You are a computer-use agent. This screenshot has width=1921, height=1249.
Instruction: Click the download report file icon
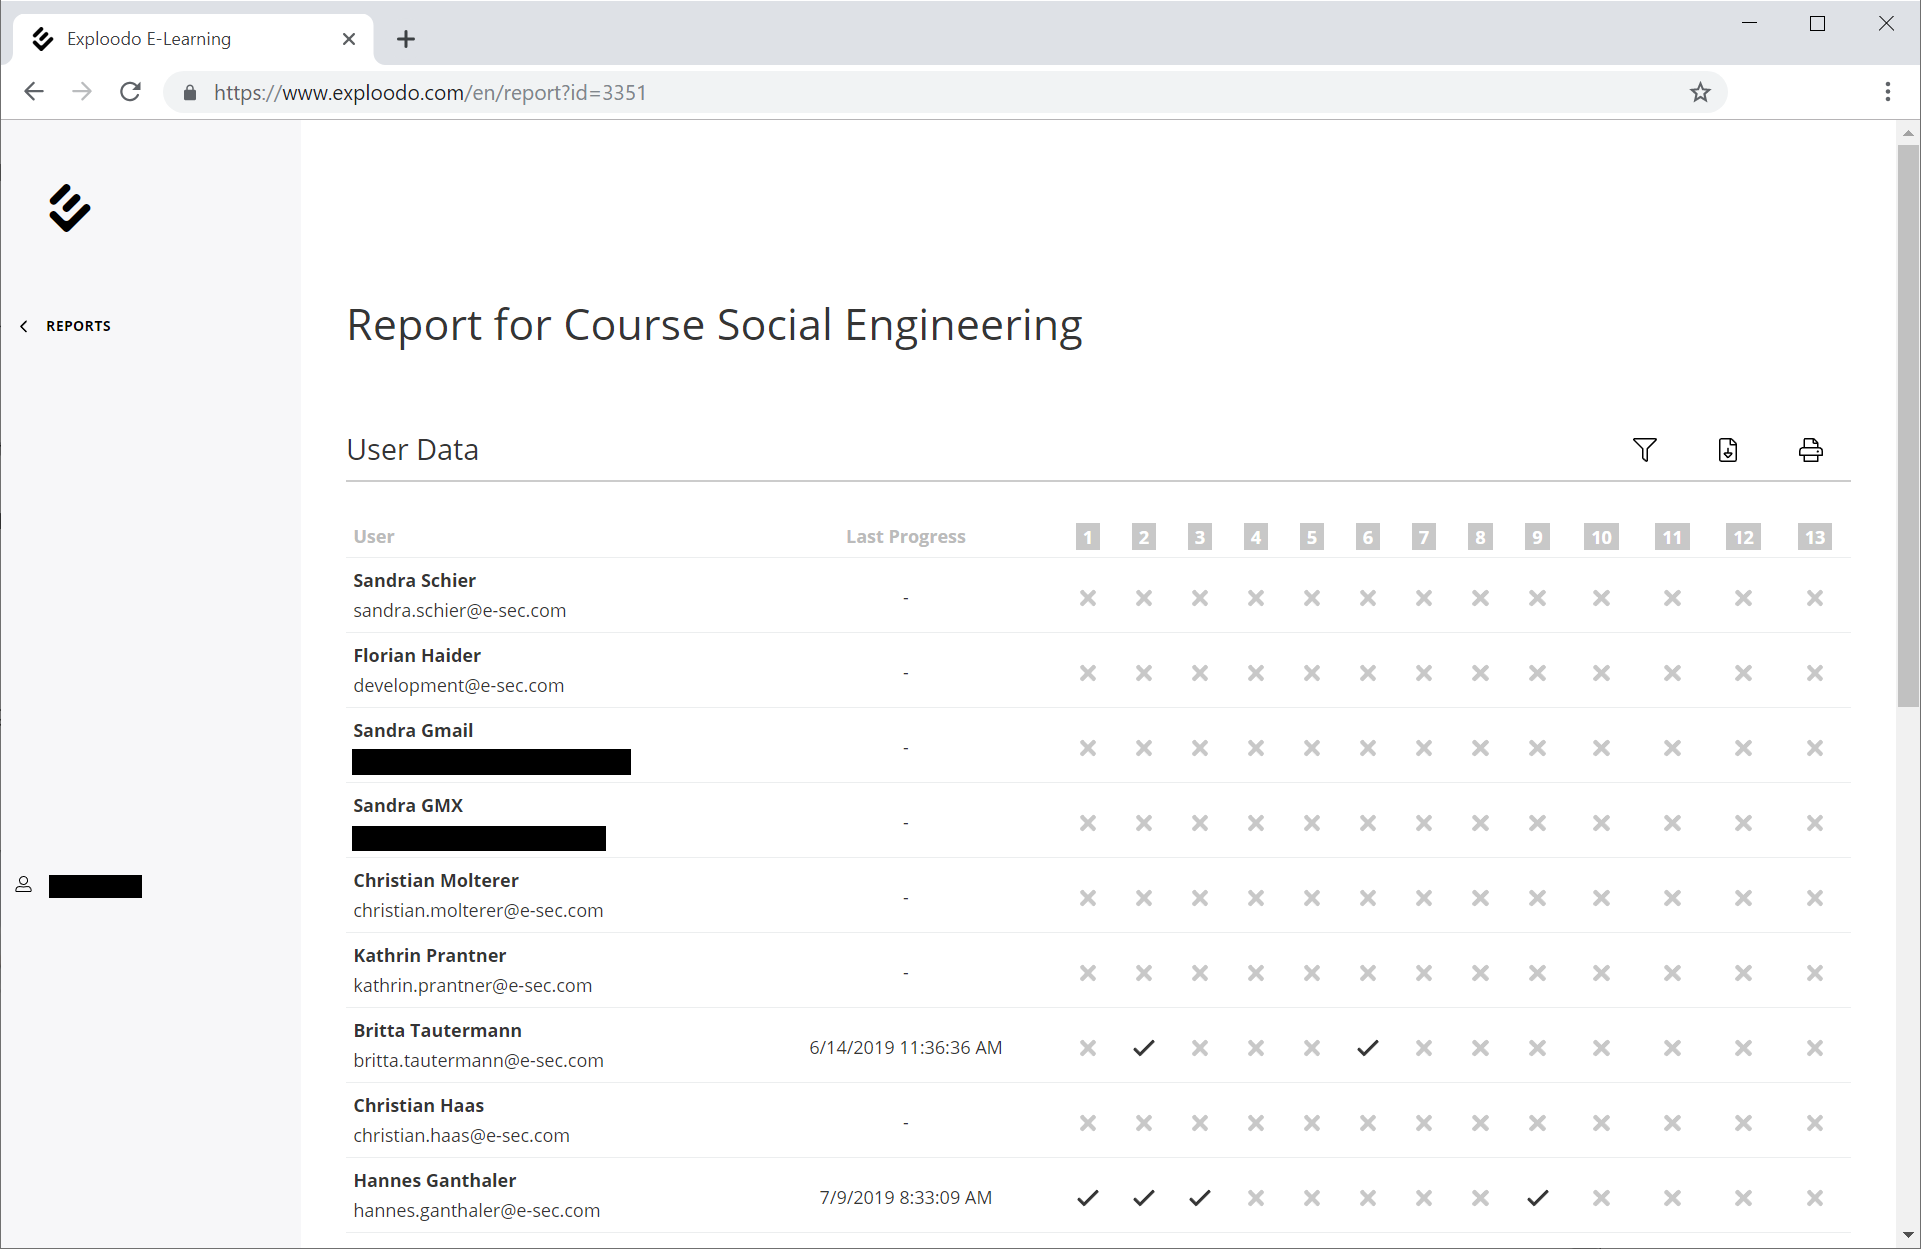1728,450
